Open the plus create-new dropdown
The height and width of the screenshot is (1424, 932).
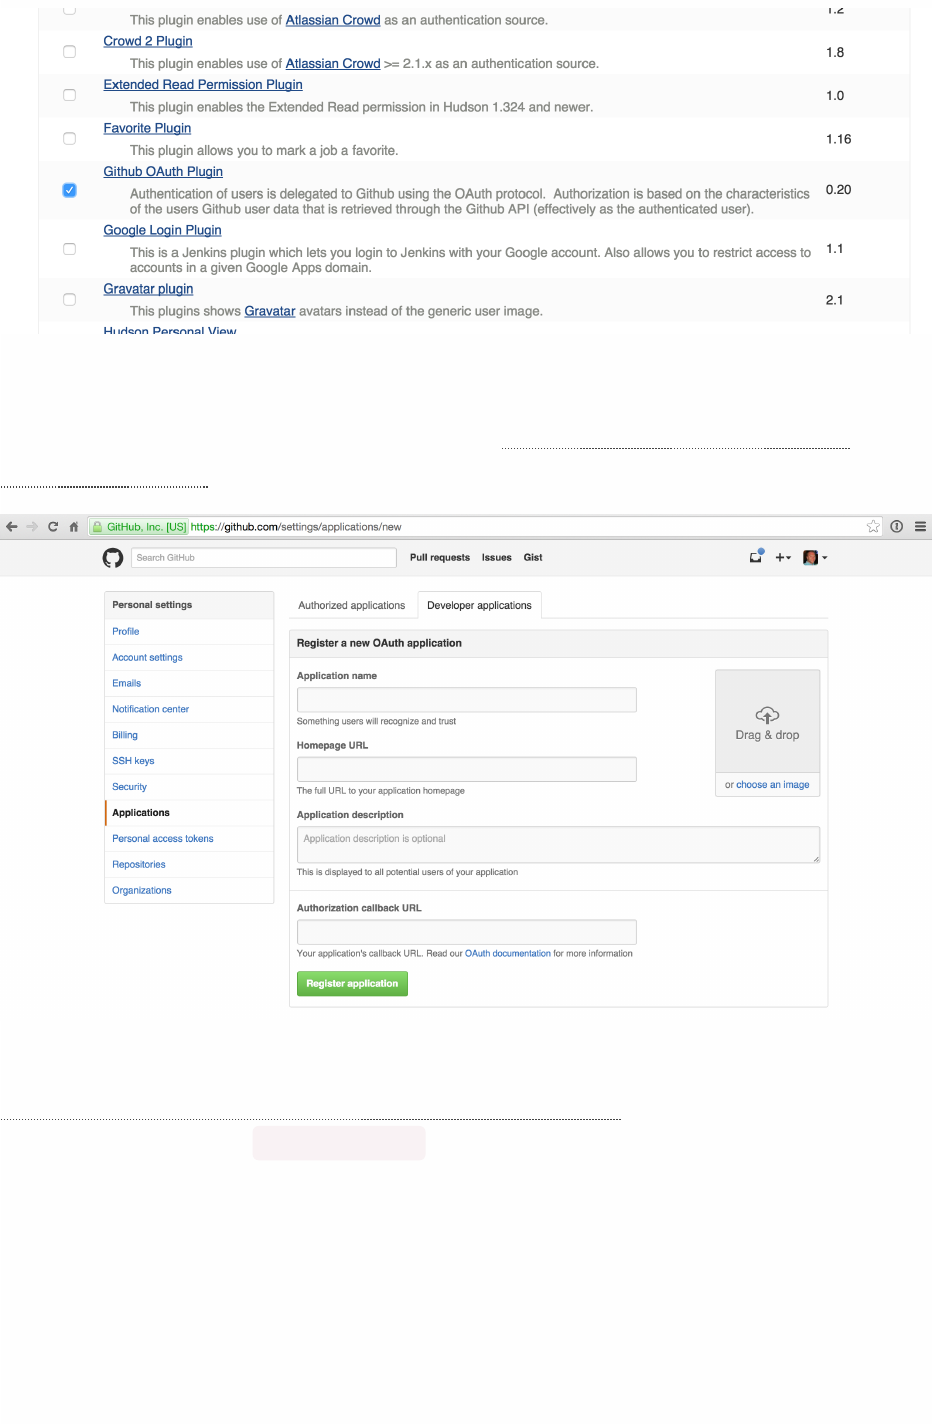pyautogui.click(x=783, y=558)
